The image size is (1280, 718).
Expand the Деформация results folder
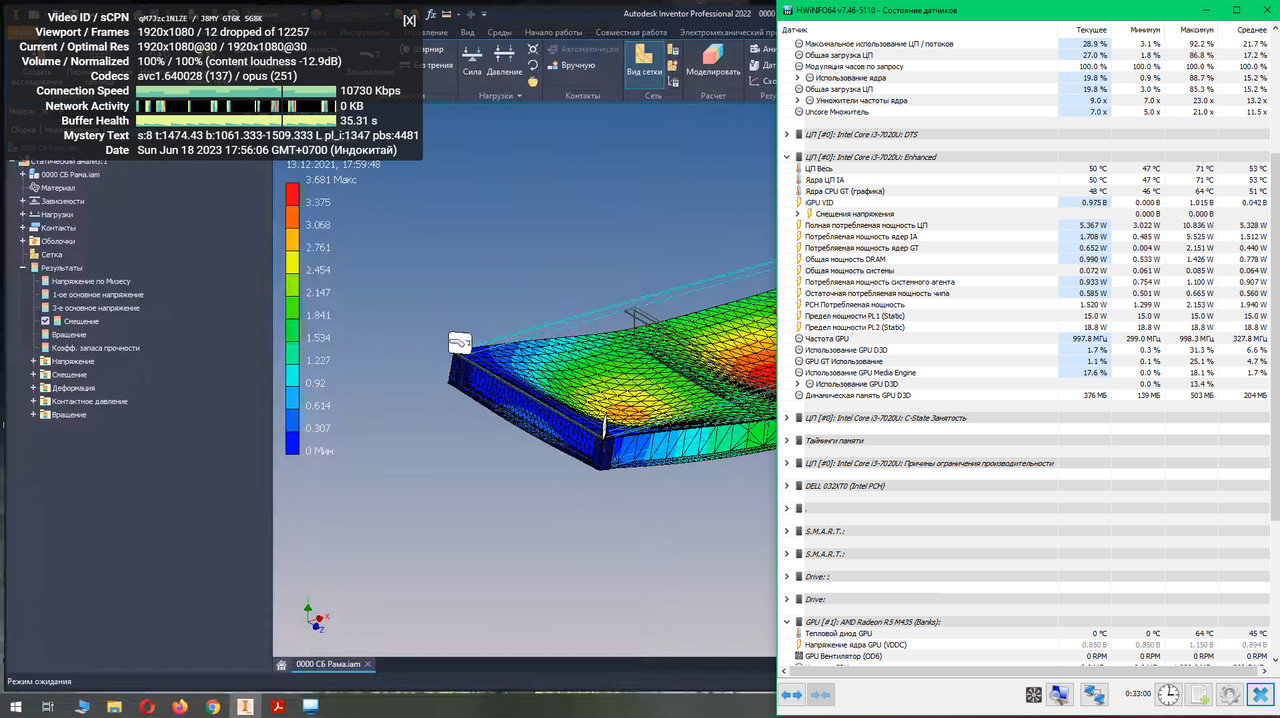[x=34, y=388]
